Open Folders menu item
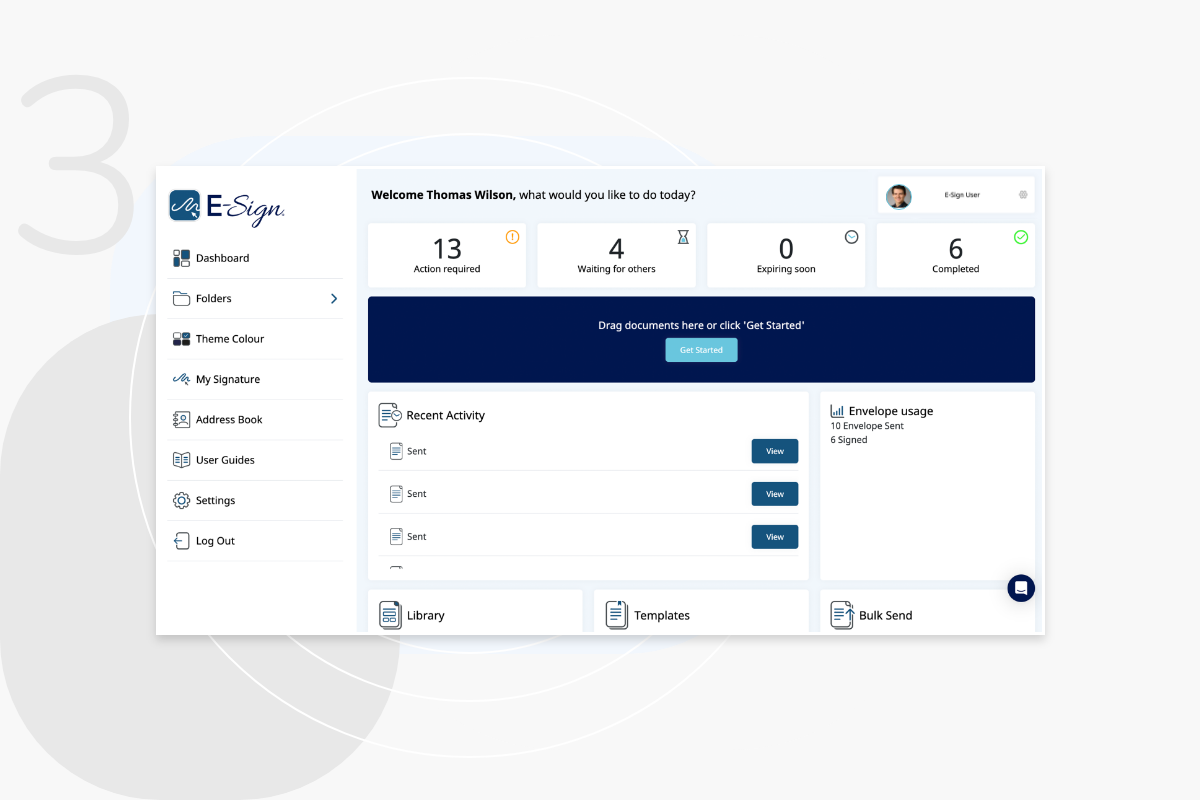 coord(255,298)
